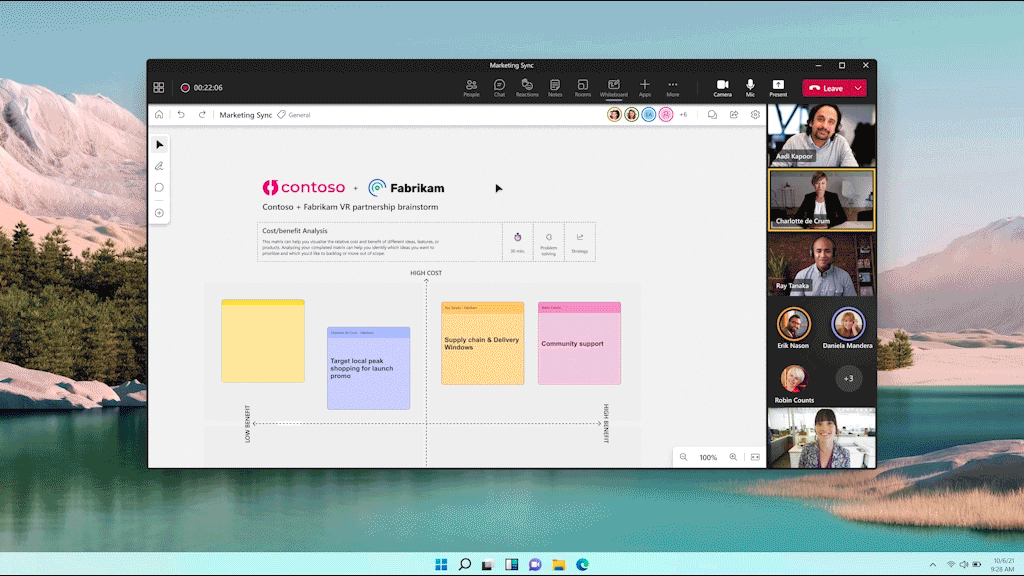
Task: Toggle the Mic mute
Action: point(750,88)
